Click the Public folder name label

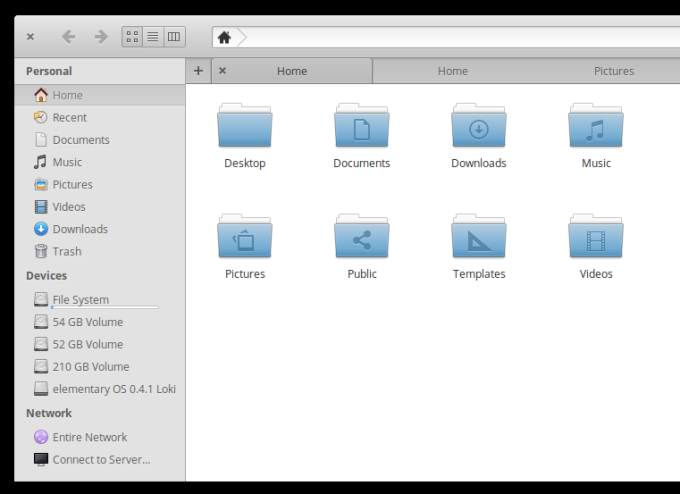(x=362, y=274)
